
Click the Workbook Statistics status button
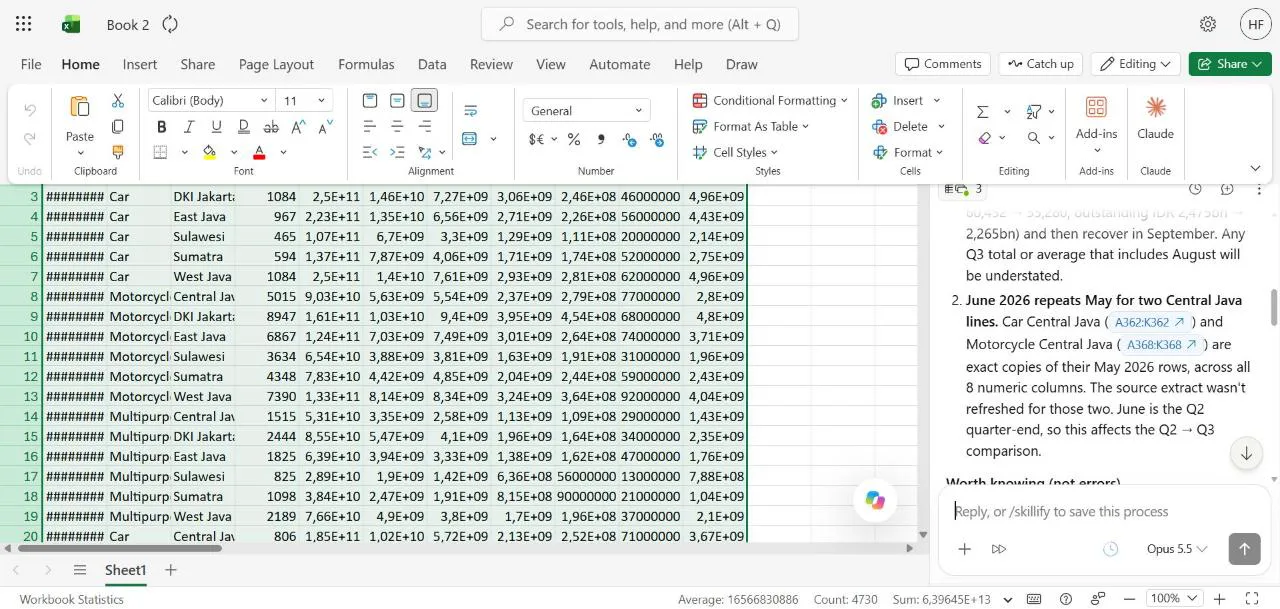click(72, 599)
